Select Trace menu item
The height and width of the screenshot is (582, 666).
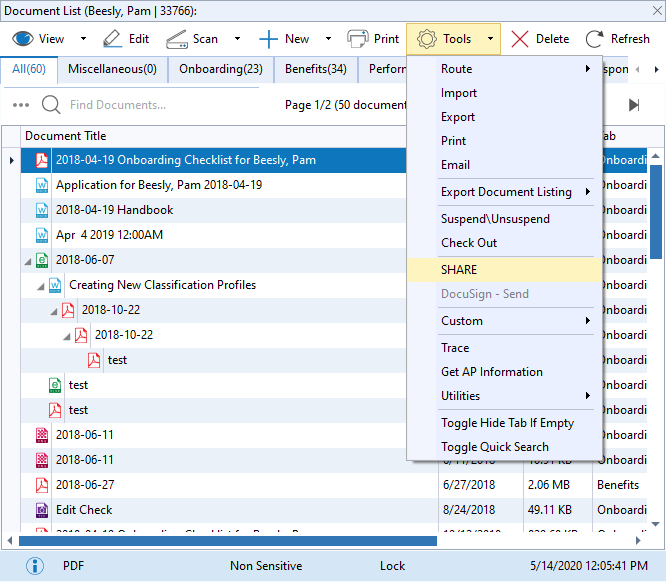(505, 348)
